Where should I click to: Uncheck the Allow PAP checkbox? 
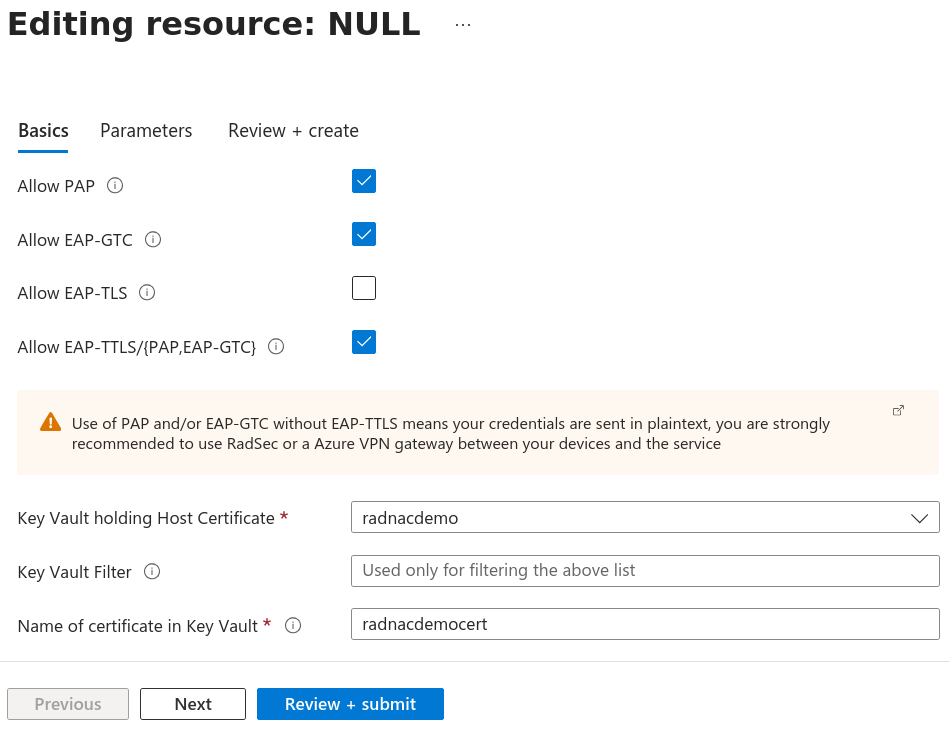[363, 181]
